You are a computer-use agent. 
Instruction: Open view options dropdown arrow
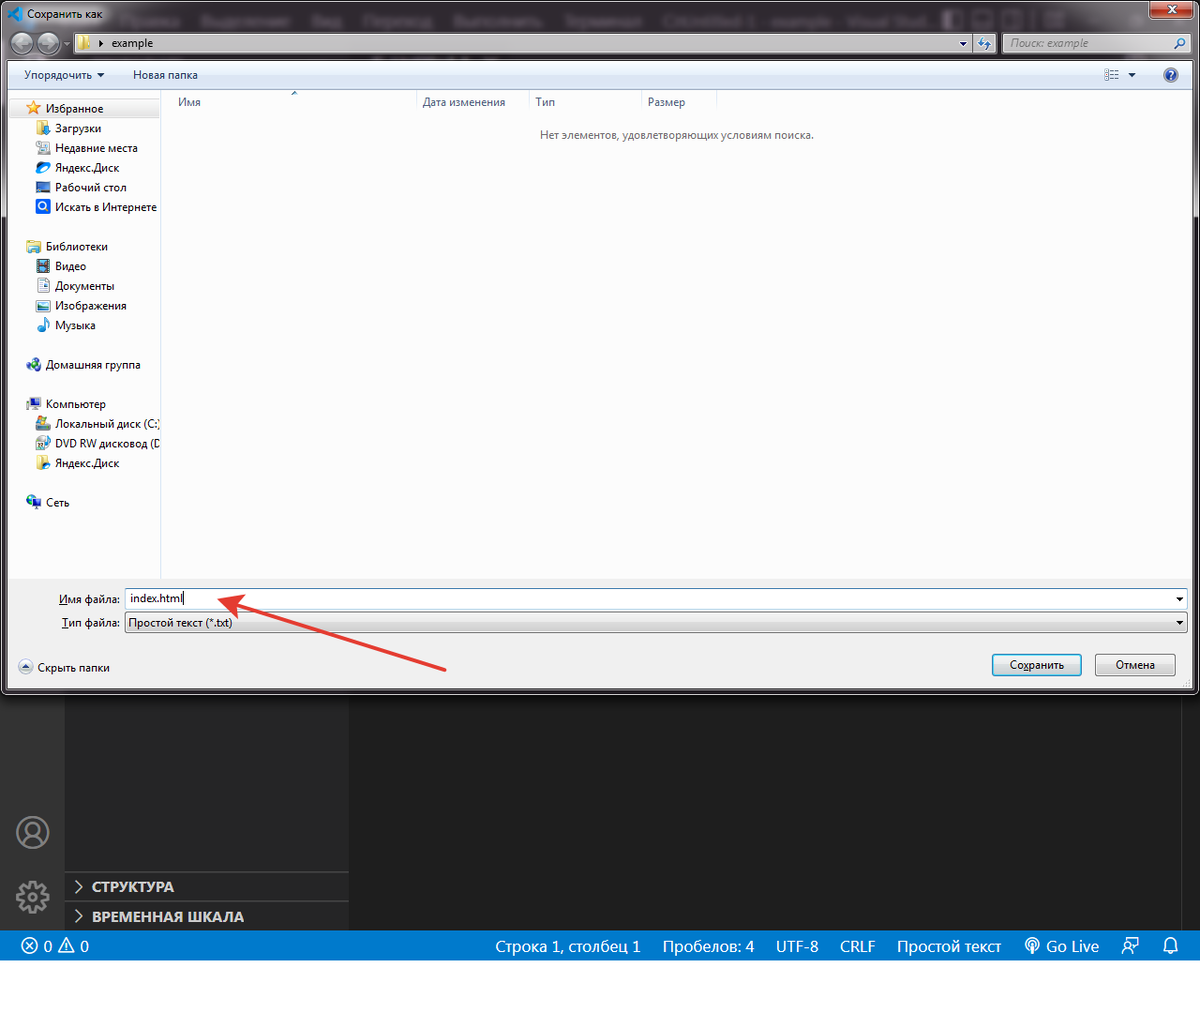click(x=1132, y=75)
